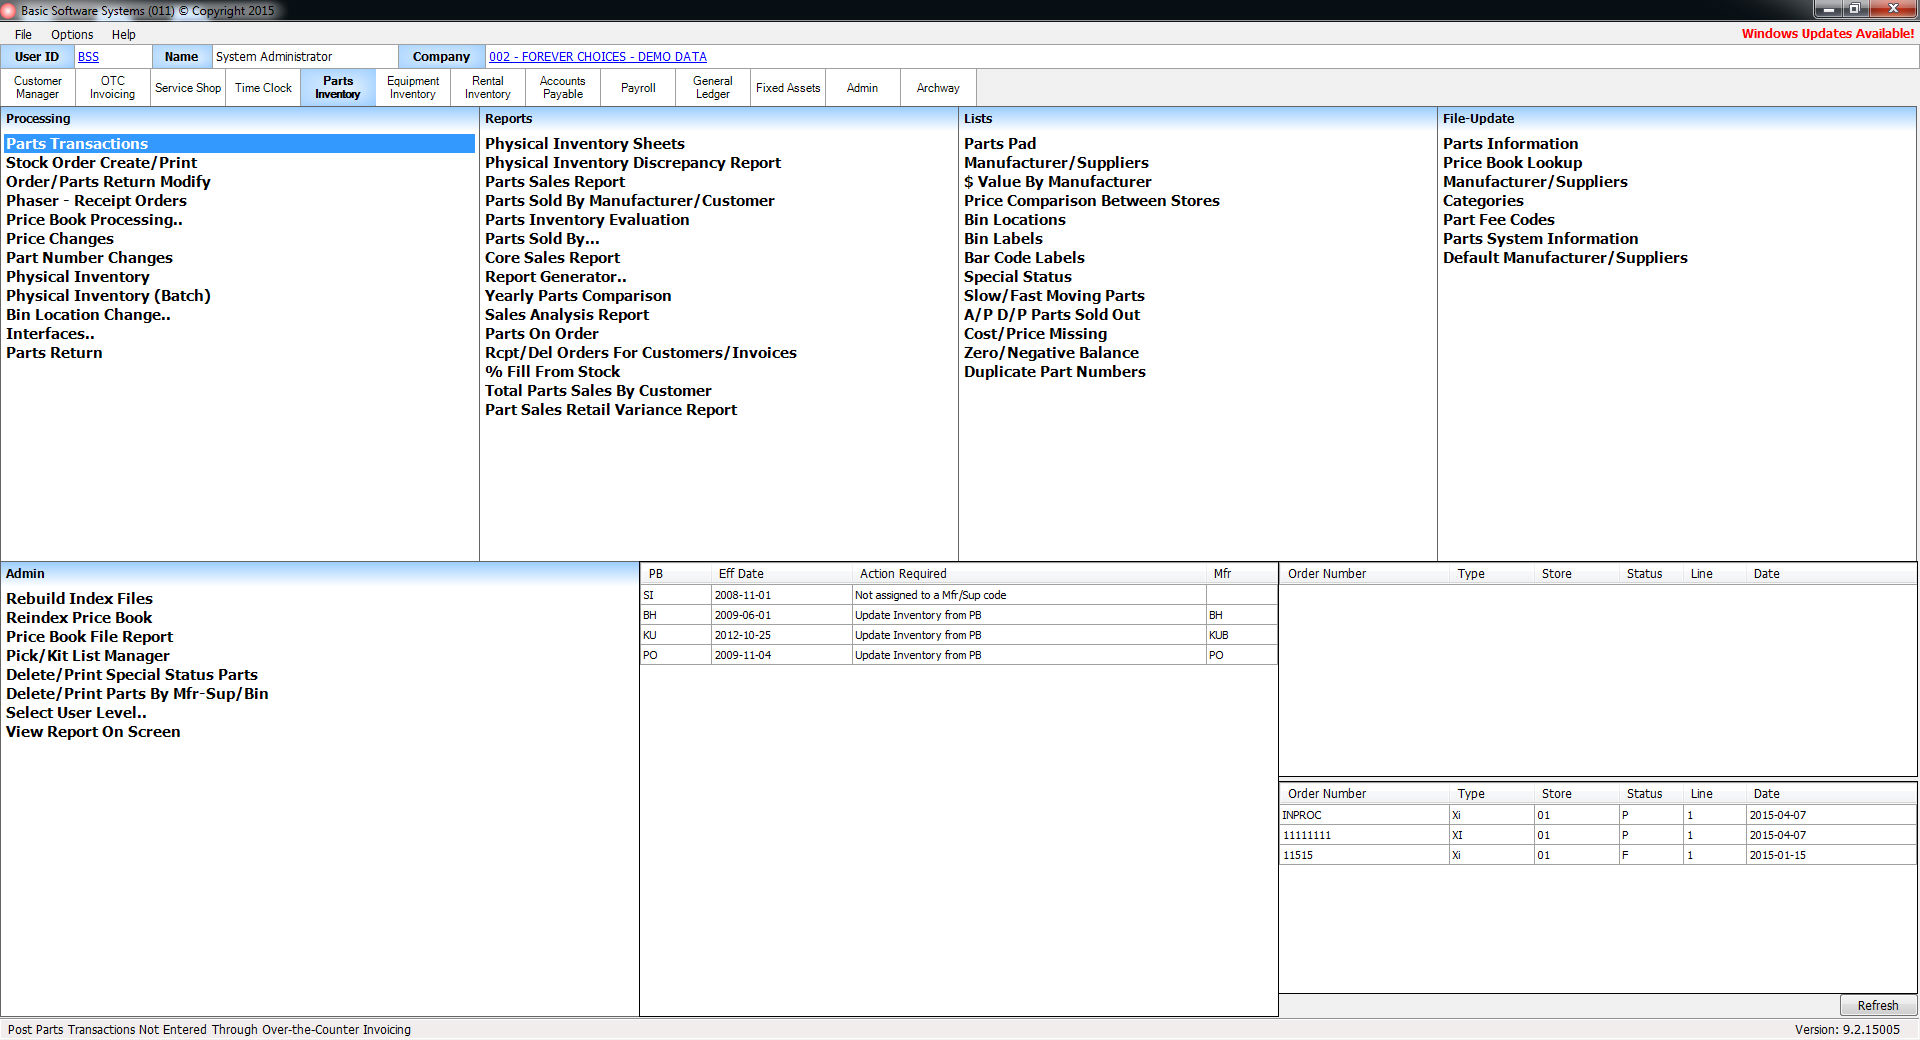Open Price Book Processing
This screenshot has width=1920, height=1040.
tap(94, 220)
